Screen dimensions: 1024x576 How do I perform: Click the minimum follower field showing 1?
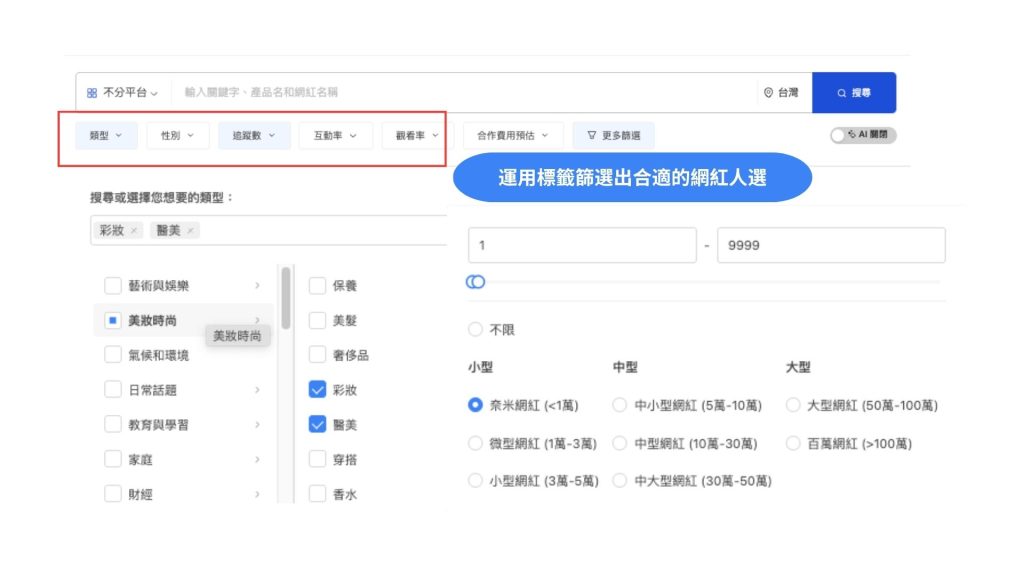pos(583,246)
